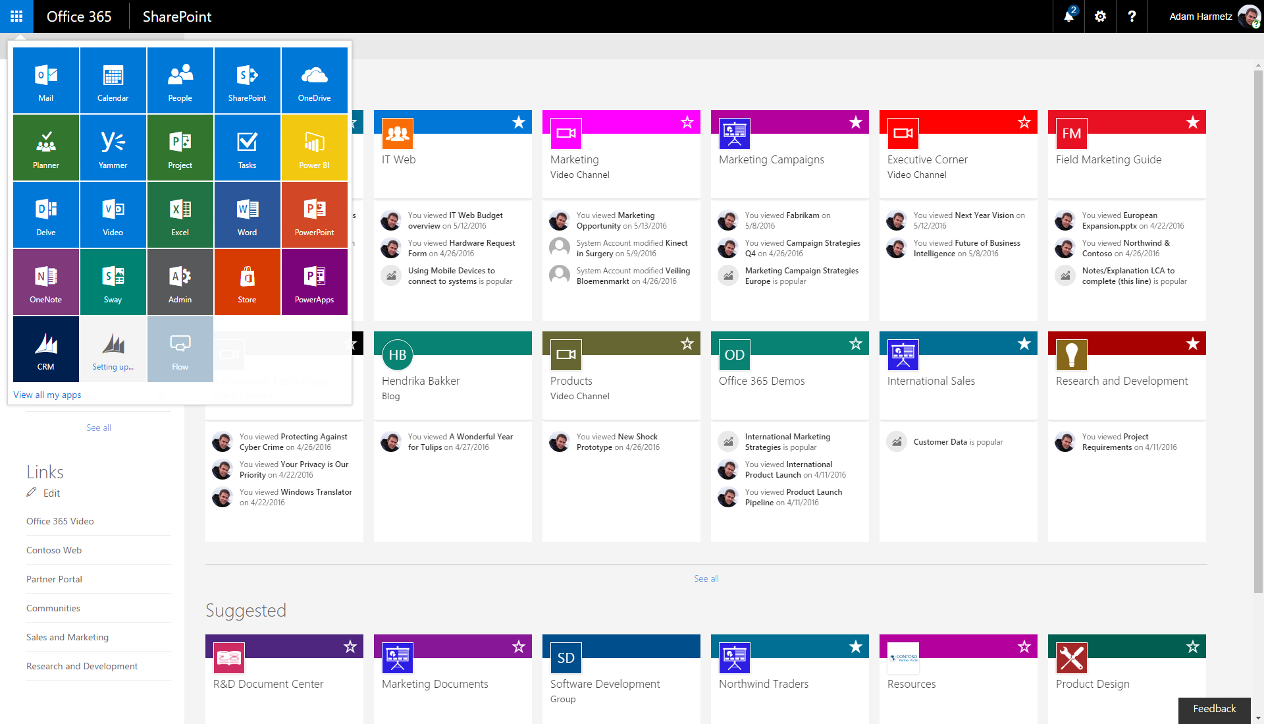Open the Contoso Web link
1264x724 pixels.
pyautogui.click(x=54, y=550)
